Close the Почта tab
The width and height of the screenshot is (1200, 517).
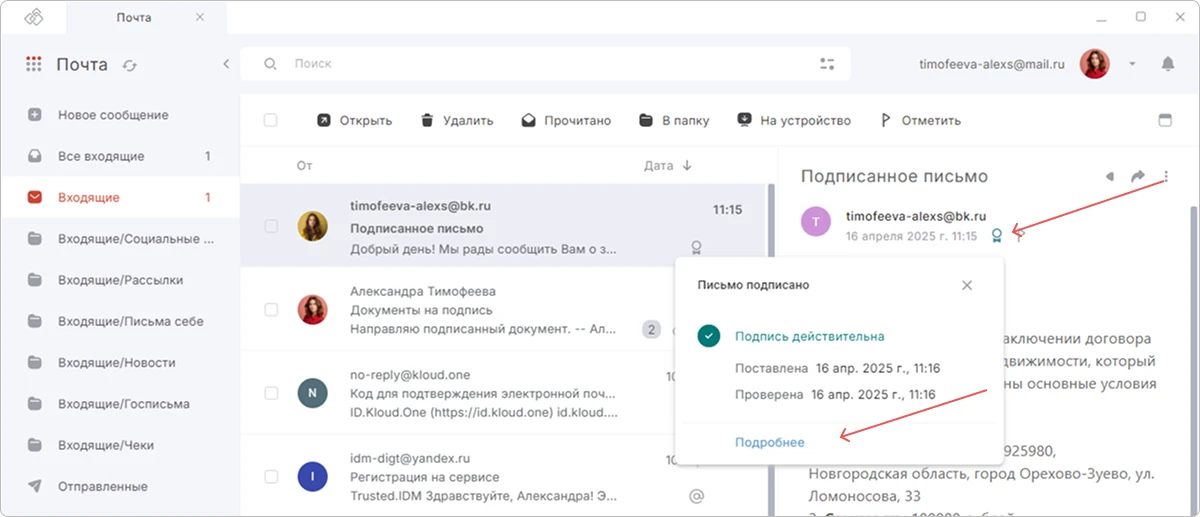[x=200, y=17]
